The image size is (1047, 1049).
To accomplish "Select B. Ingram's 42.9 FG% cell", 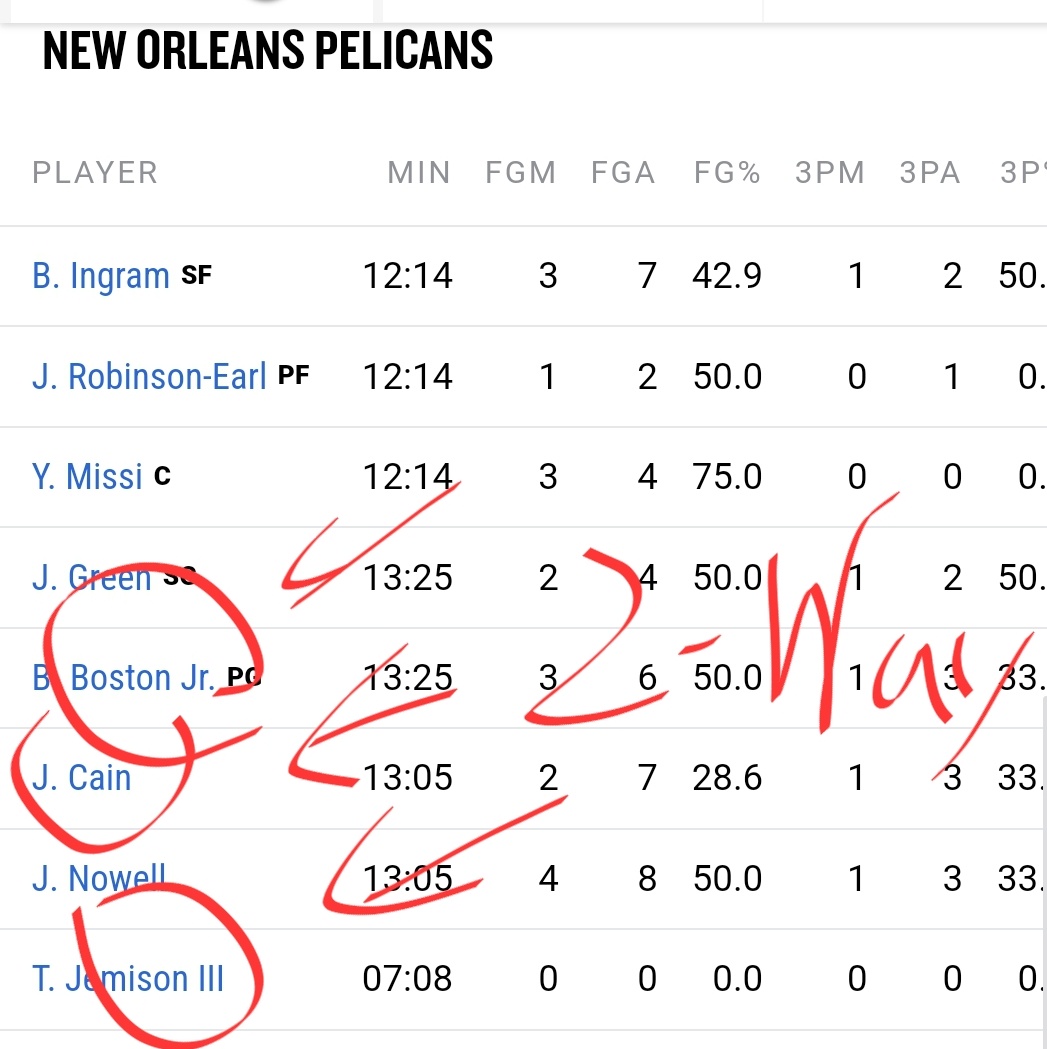I will tap(727, 276).
